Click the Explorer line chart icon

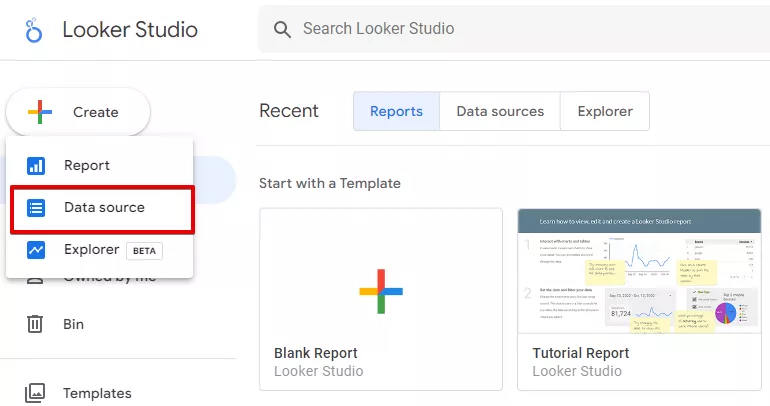click(x=36, y=250)
